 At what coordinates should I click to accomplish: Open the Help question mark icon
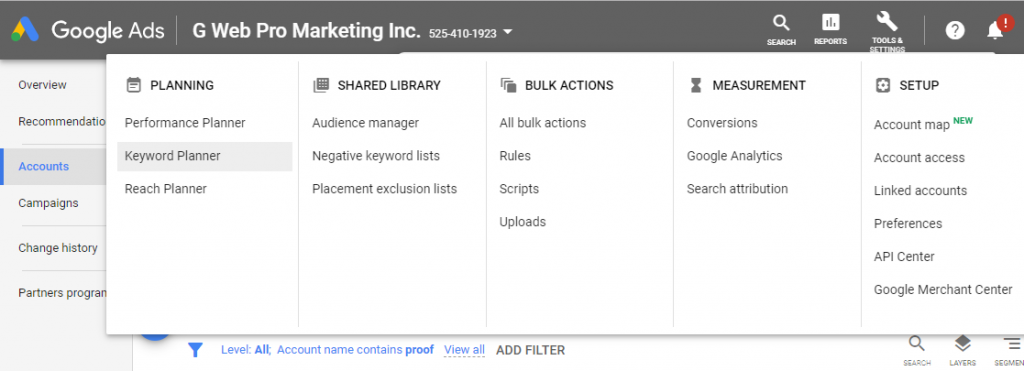tap(955, 30)
